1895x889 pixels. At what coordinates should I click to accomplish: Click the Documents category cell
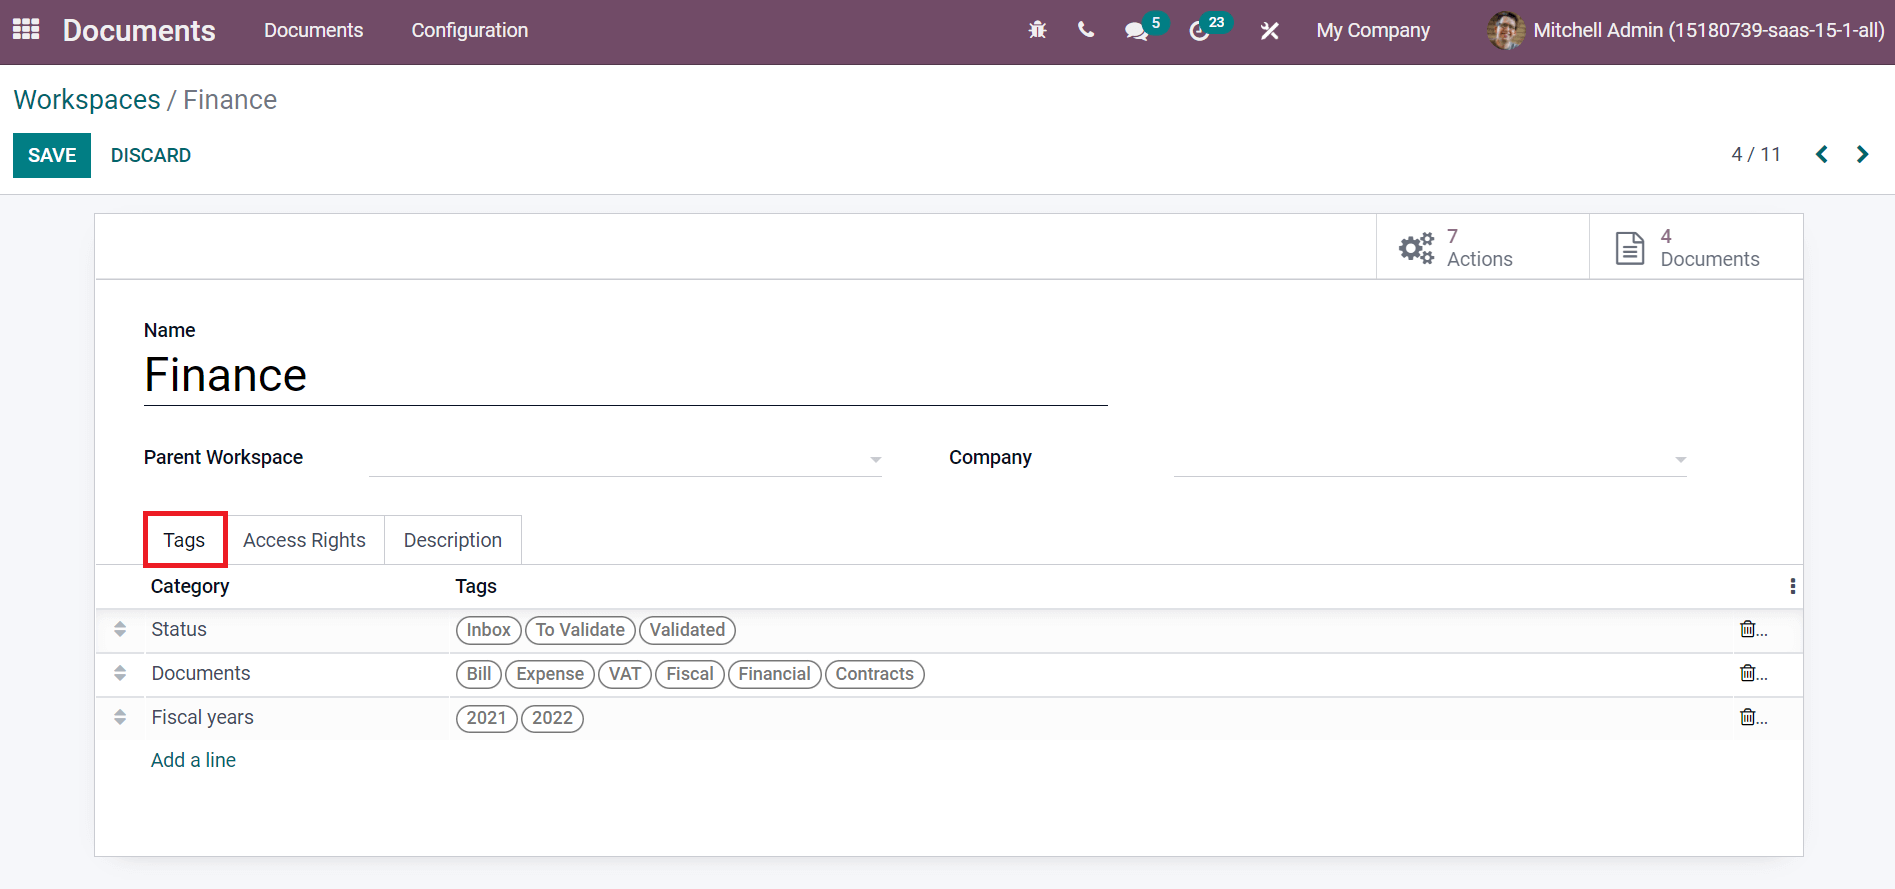(297, 673)
